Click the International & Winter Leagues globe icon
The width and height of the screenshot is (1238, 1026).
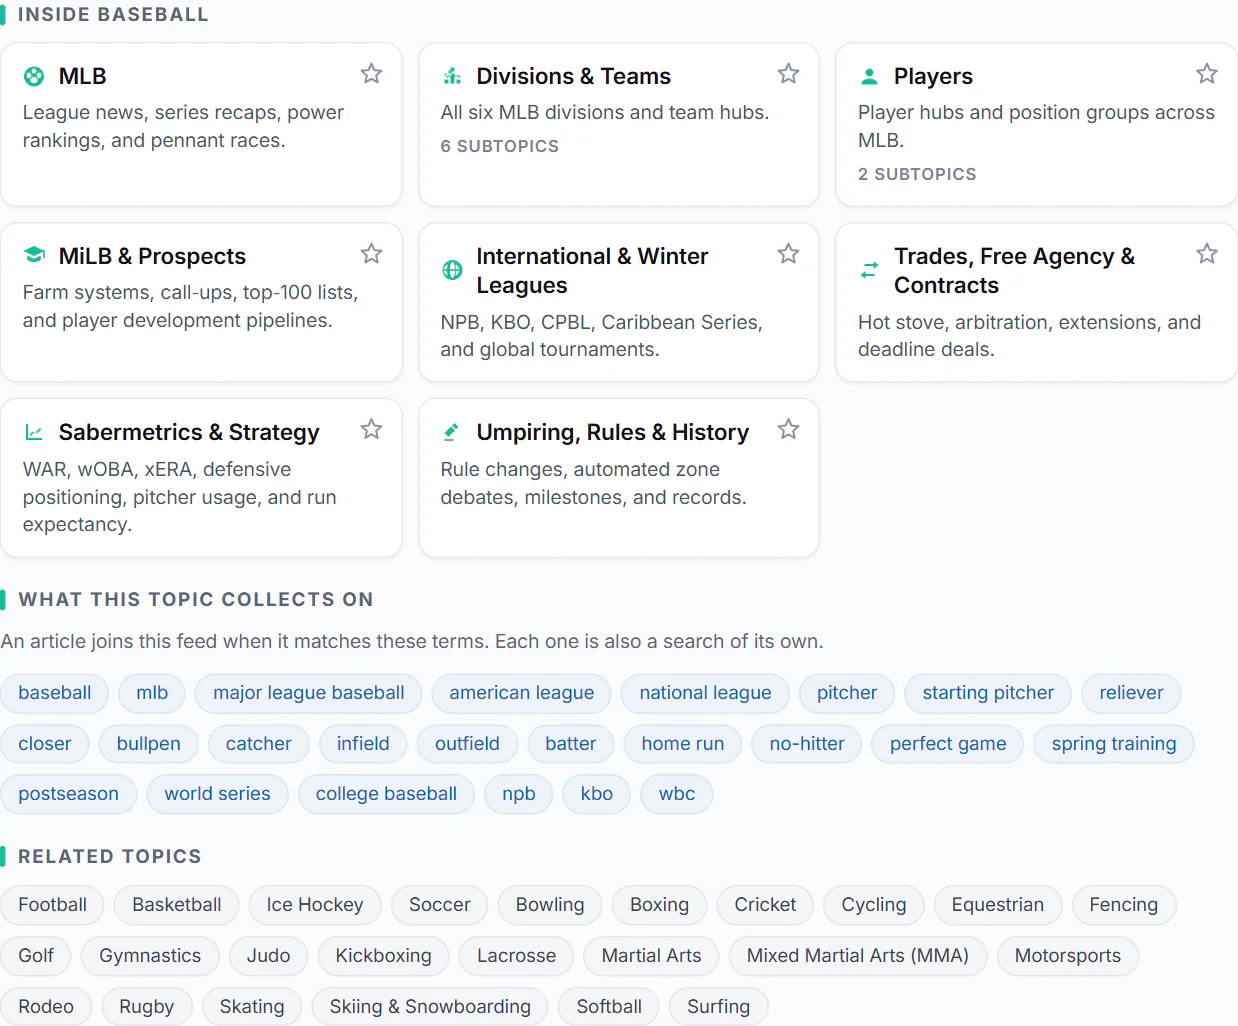(452, 270)
